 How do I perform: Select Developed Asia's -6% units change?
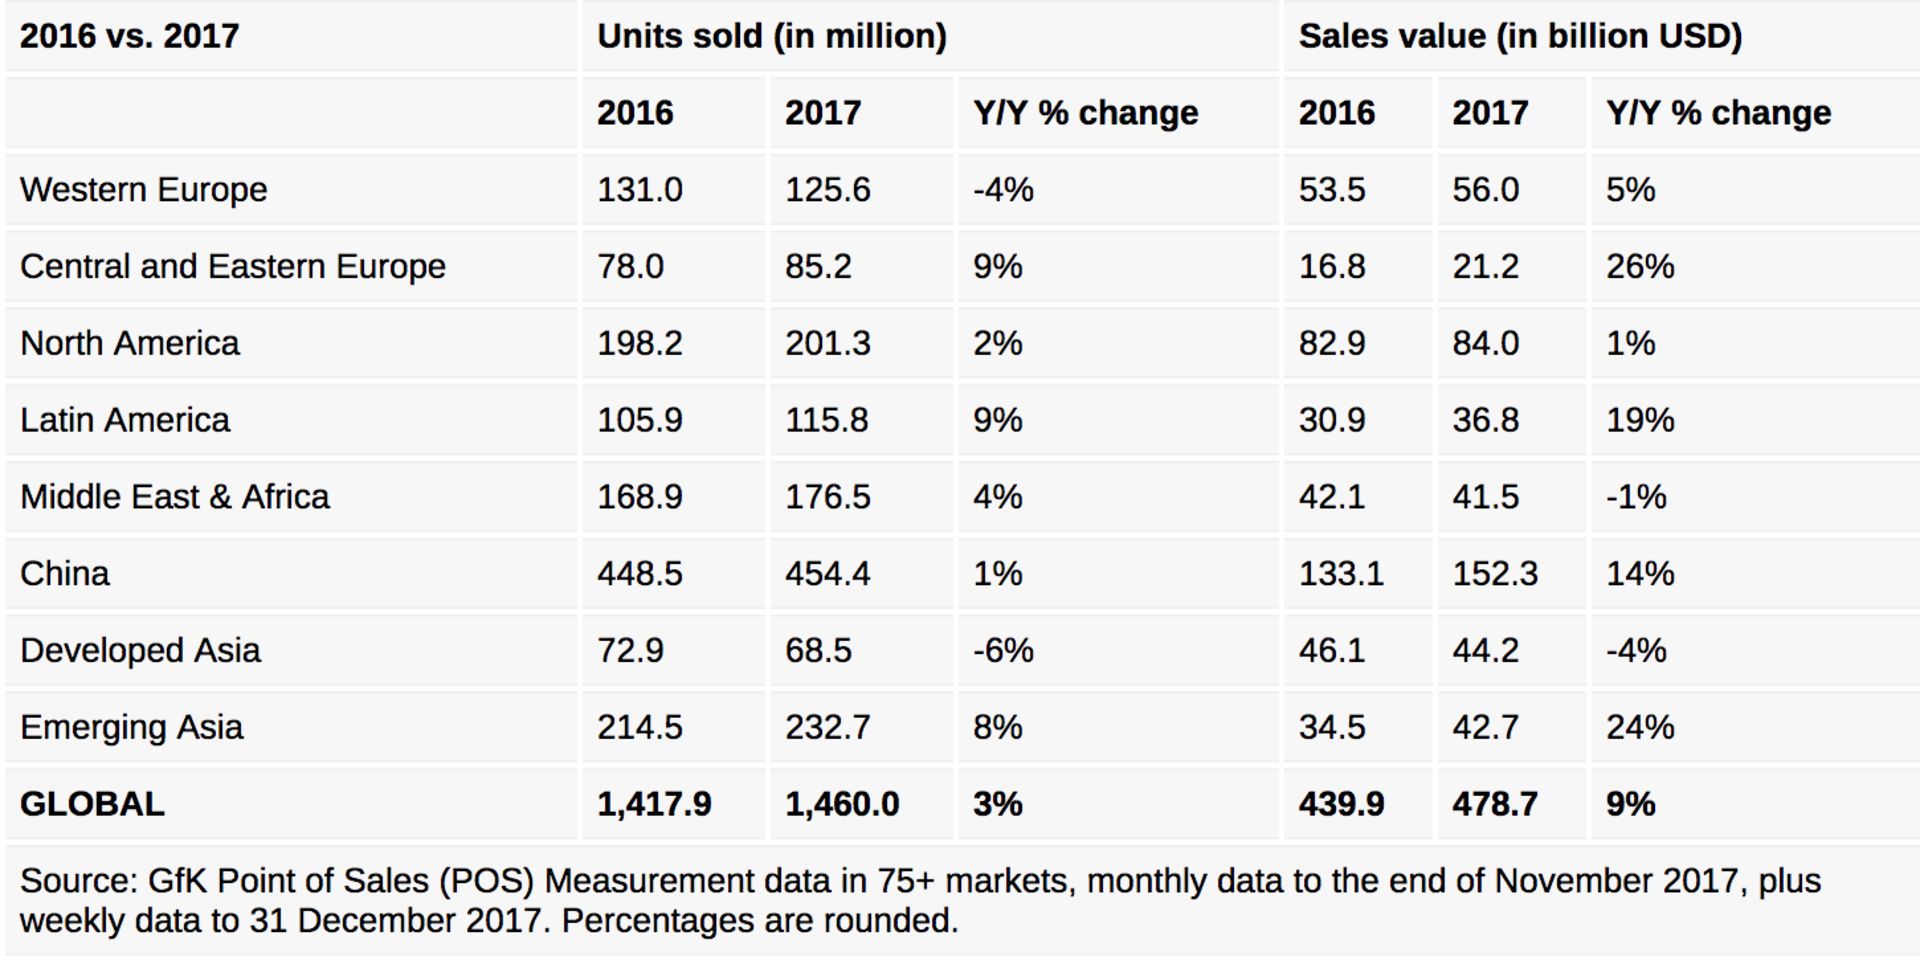(x=1003, y=651)
